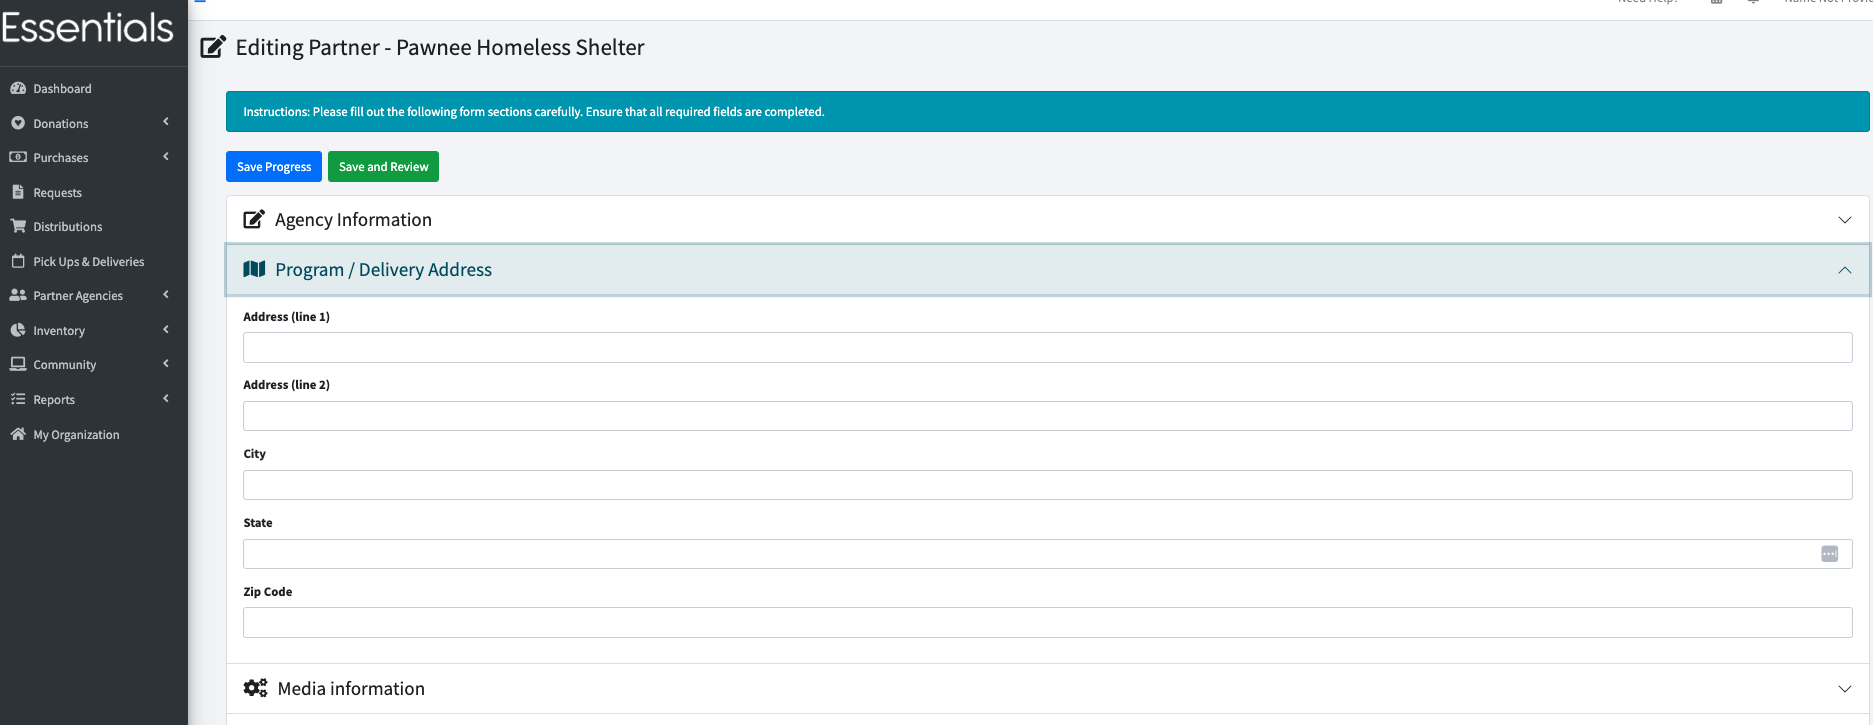The height and width of the screenshot is (725, 1873).
Task: Click the Reports list icon
Action: (18, 399)
